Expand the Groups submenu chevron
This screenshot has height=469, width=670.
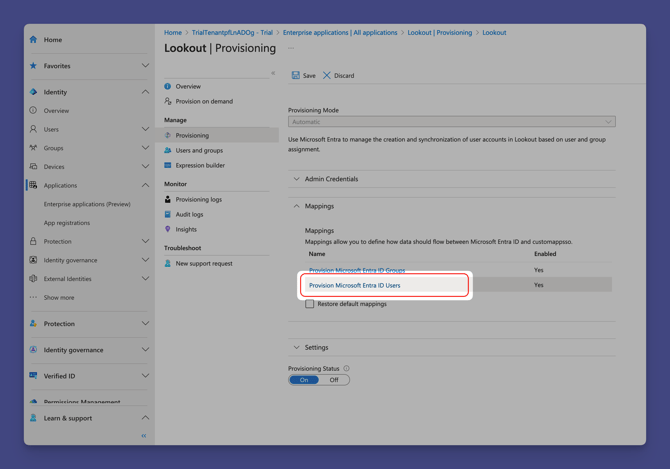pos(145,148)
